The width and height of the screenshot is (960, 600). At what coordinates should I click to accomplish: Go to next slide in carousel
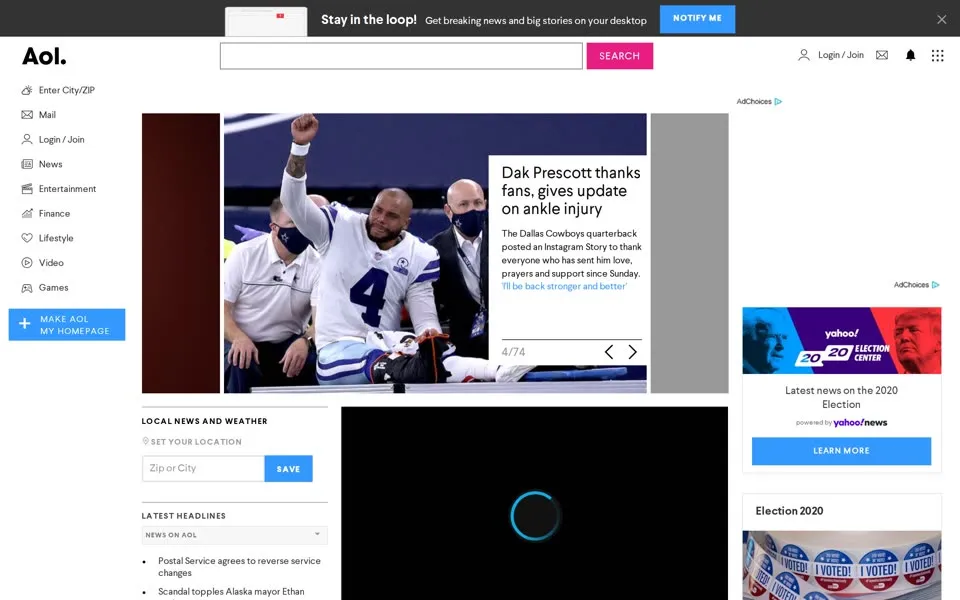pyautogui.click(x=632, y=351)
